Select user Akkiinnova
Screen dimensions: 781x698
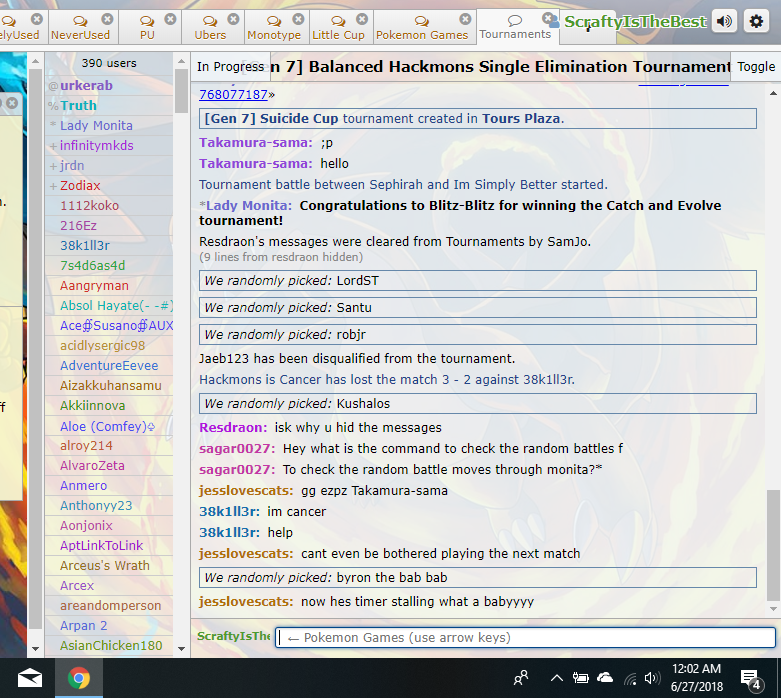tap(109, 406)
